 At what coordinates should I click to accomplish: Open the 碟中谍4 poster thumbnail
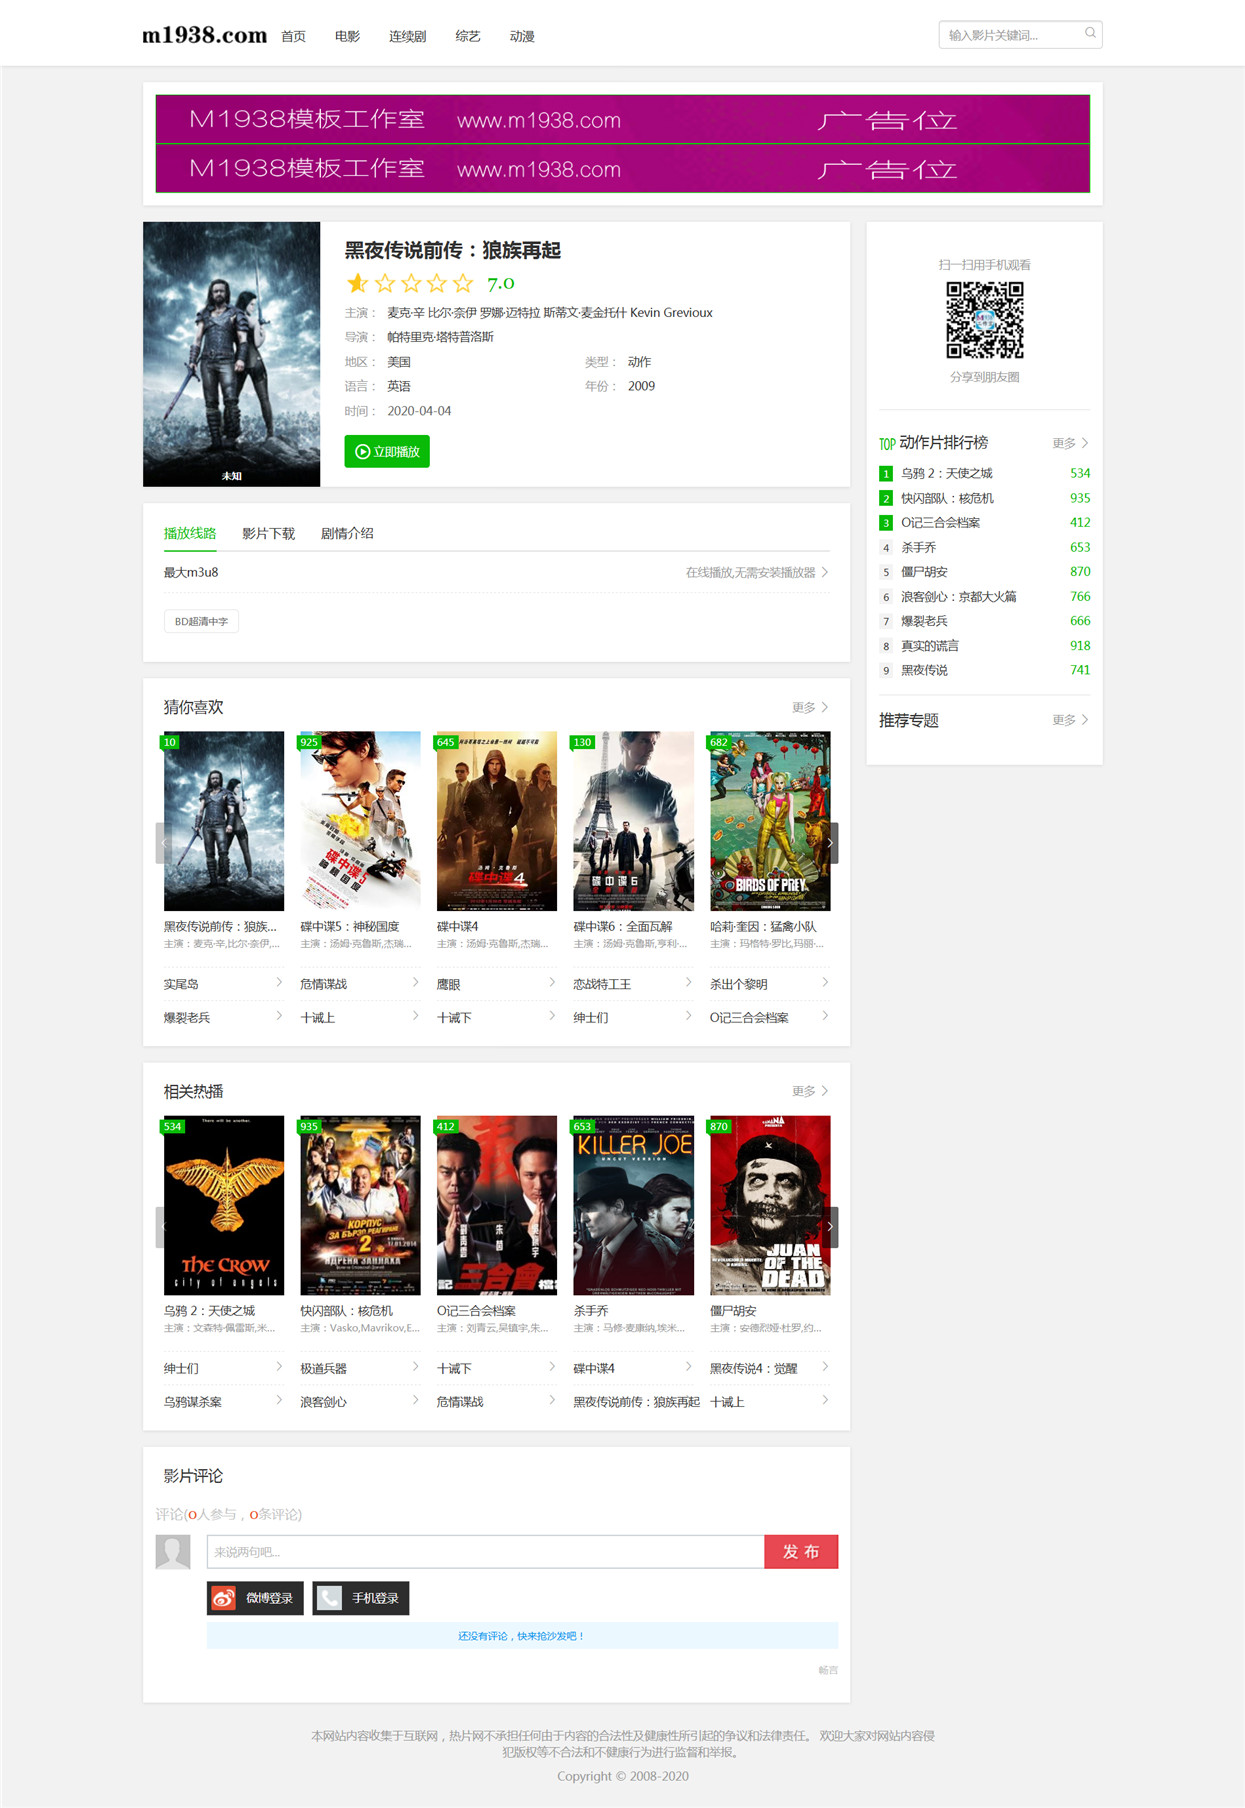[497, 821]
